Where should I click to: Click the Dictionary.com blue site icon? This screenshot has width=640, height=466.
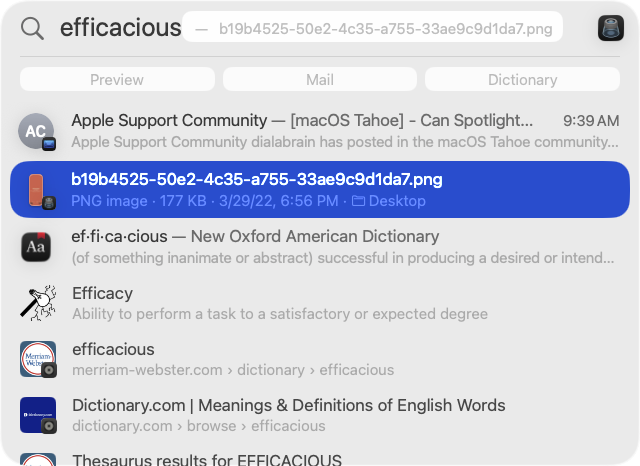tap(38, 415)
